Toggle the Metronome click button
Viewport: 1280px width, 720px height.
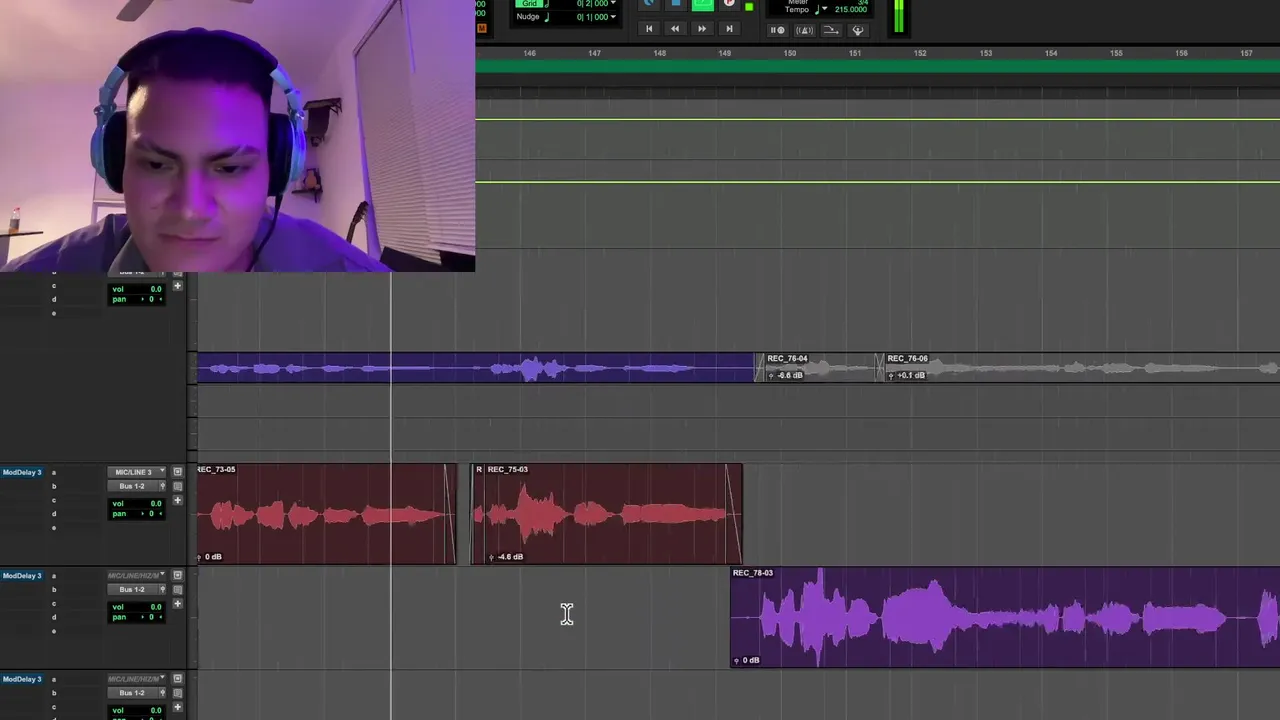click(x=804, y=30)
